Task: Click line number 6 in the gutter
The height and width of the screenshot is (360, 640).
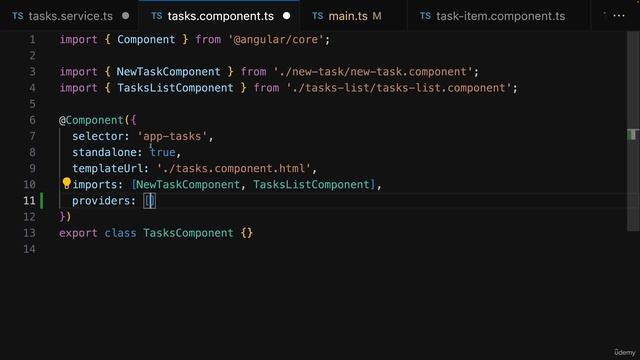Action: [32, 120]
